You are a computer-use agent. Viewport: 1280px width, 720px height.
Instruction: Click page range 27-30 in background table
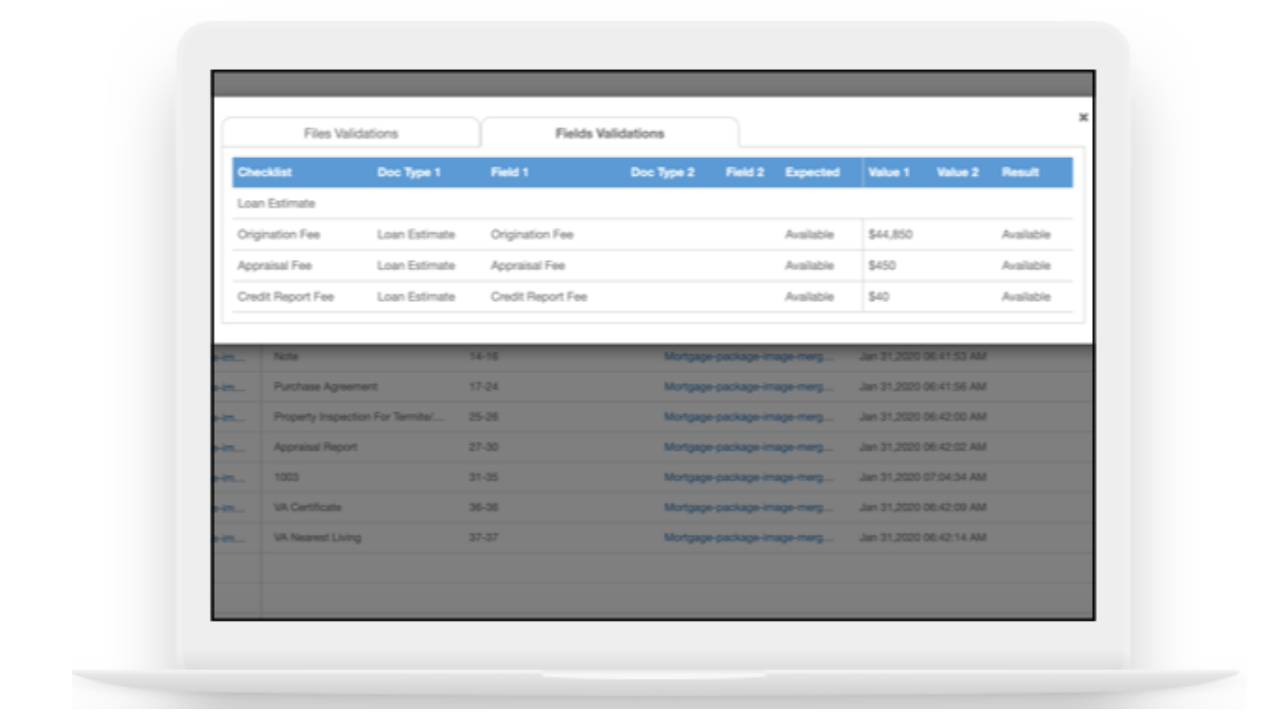point(484,447)
